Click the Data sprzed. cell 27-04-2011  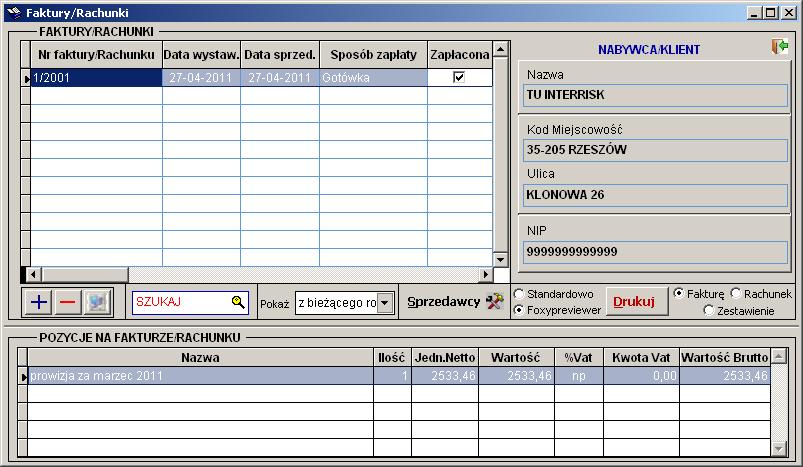pyautogui.click(x=280, y=78)
